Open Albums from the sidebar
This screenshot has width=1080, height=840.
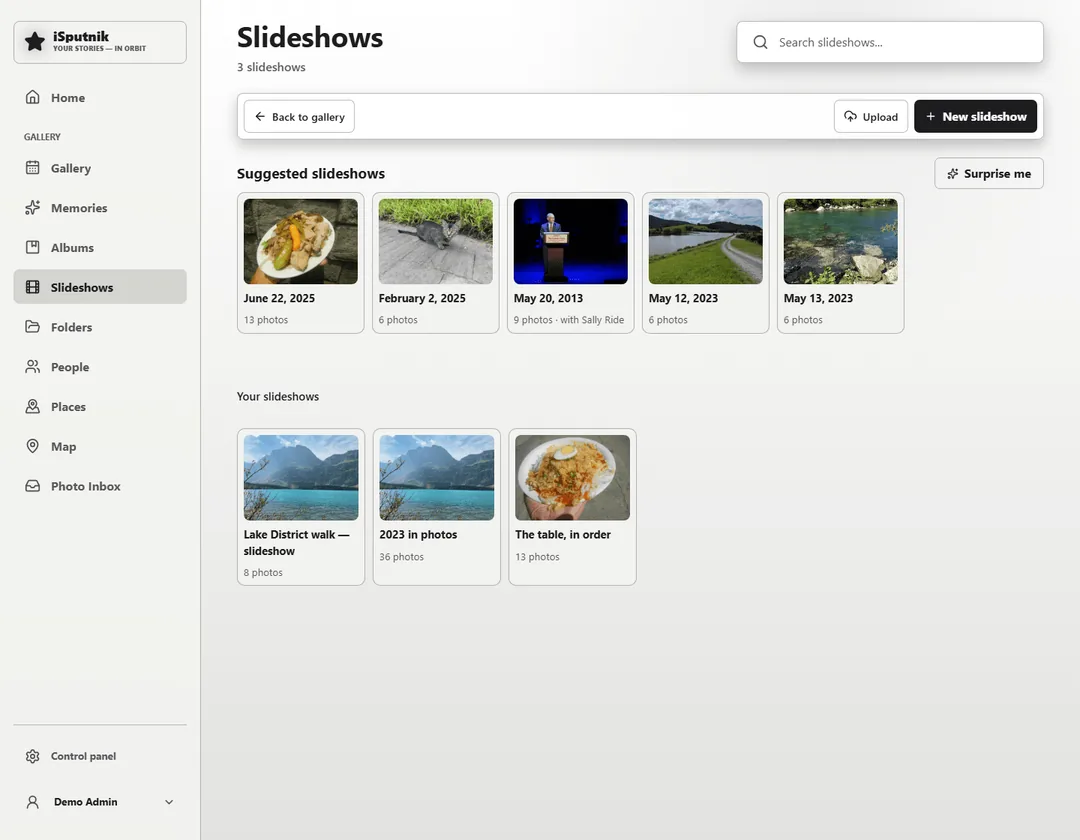(100, 247)
